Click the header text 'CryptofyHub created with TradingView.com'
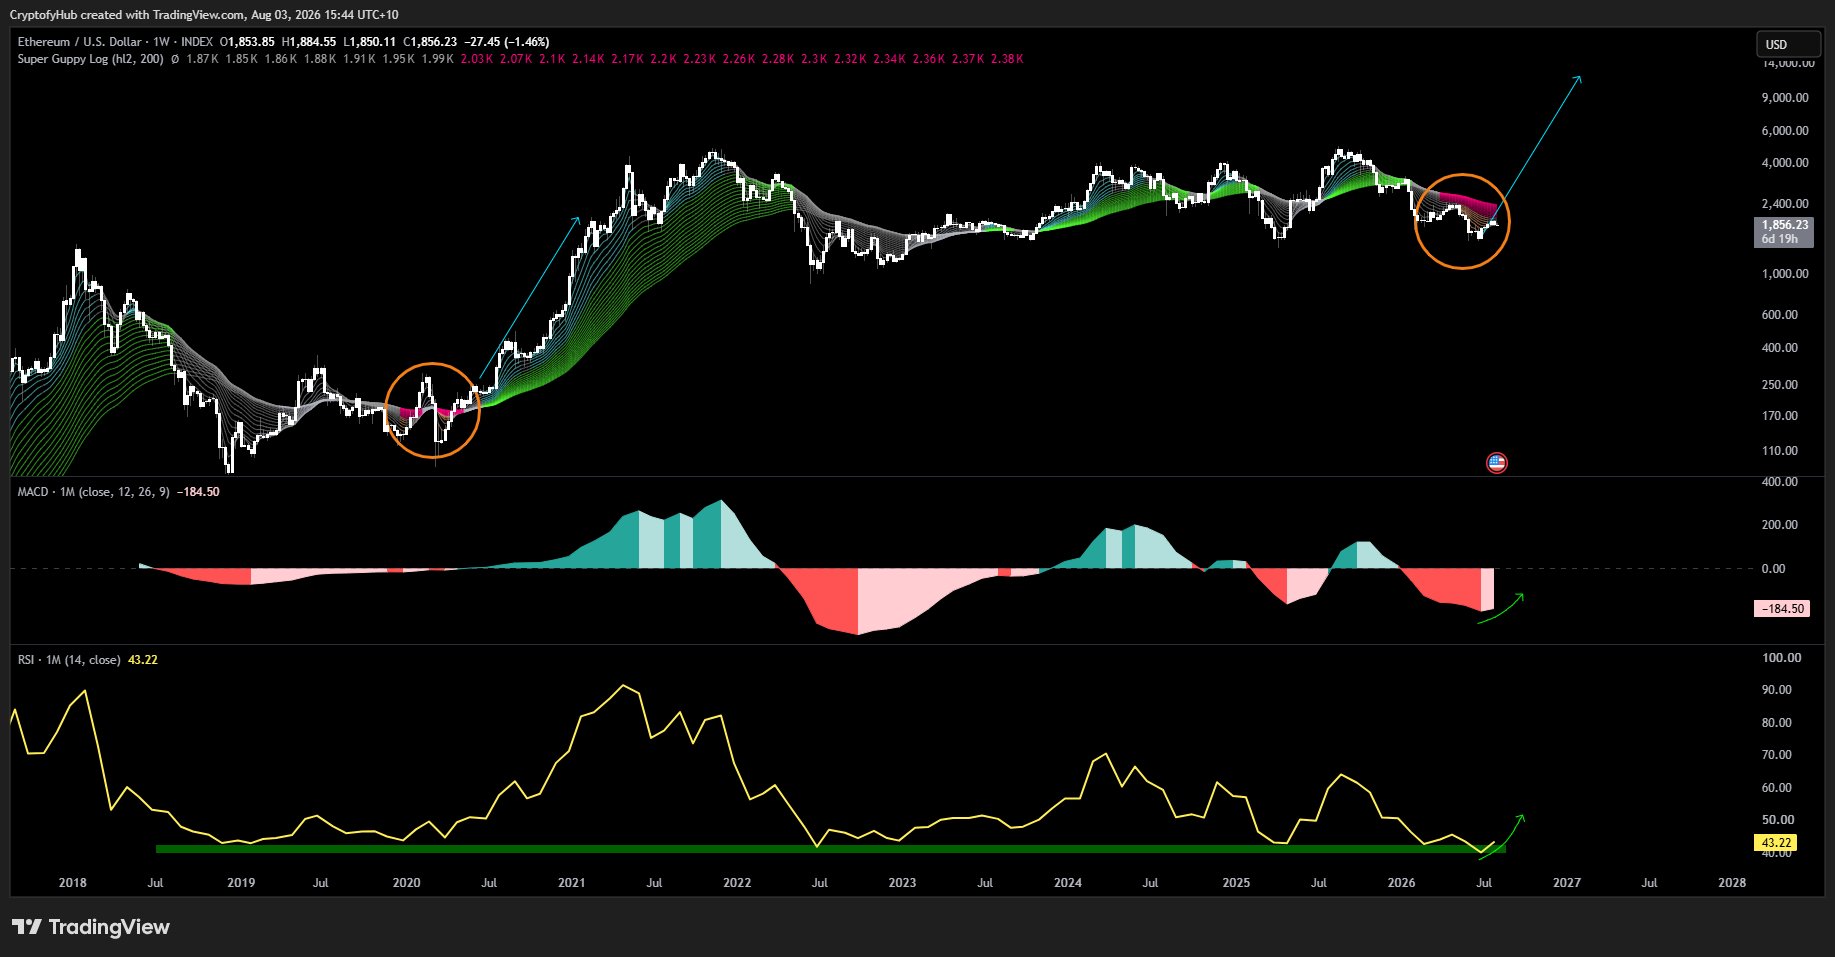This screenshot has height=957, width=1835. click(x=125, y=15)
